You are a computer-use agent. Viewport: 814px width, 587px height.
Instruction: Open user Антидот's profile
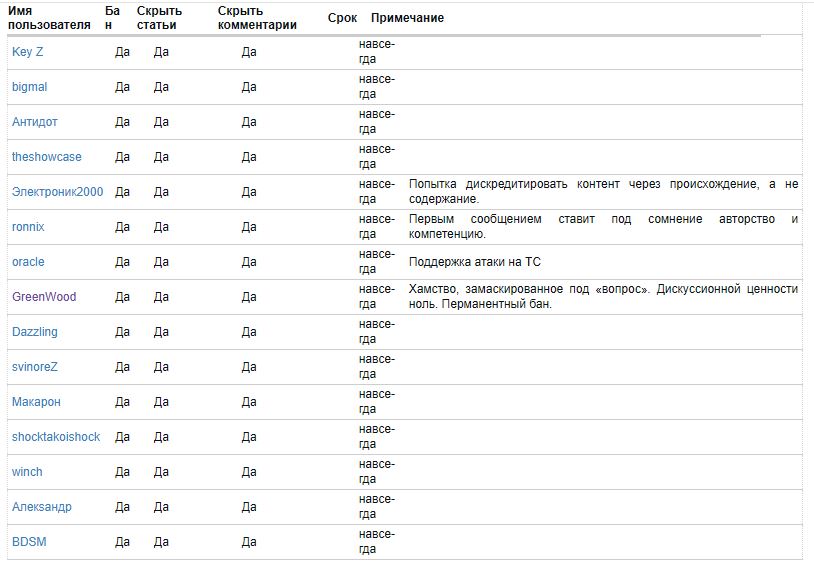click(x=35, y=122)
